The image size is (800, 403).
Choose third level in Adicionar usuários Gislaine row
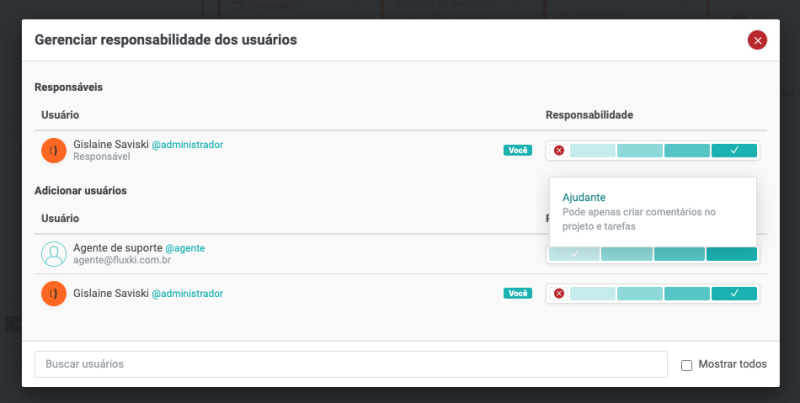(686, 293)
